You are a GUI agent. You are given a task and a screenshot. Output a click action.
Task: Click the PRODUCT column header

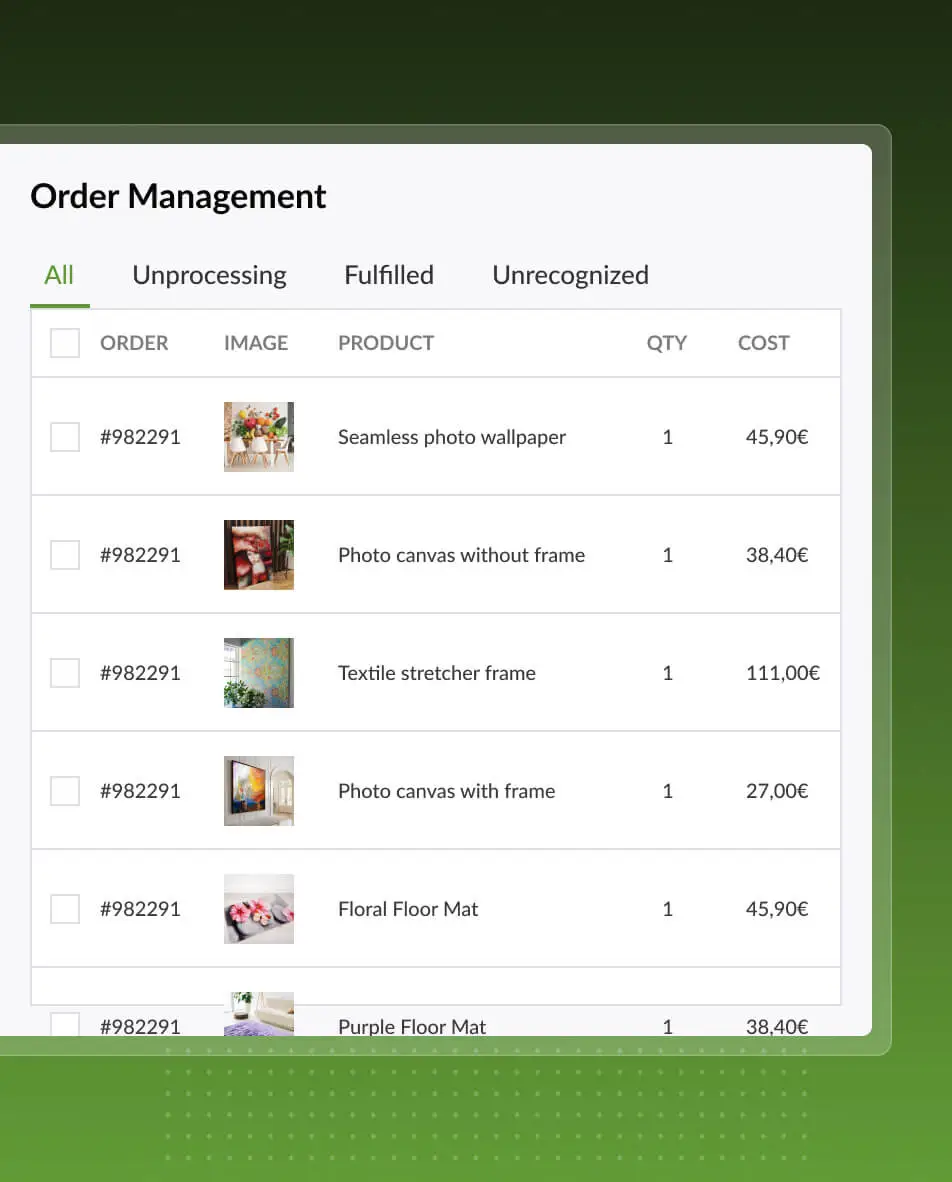(x=386, y=343)
